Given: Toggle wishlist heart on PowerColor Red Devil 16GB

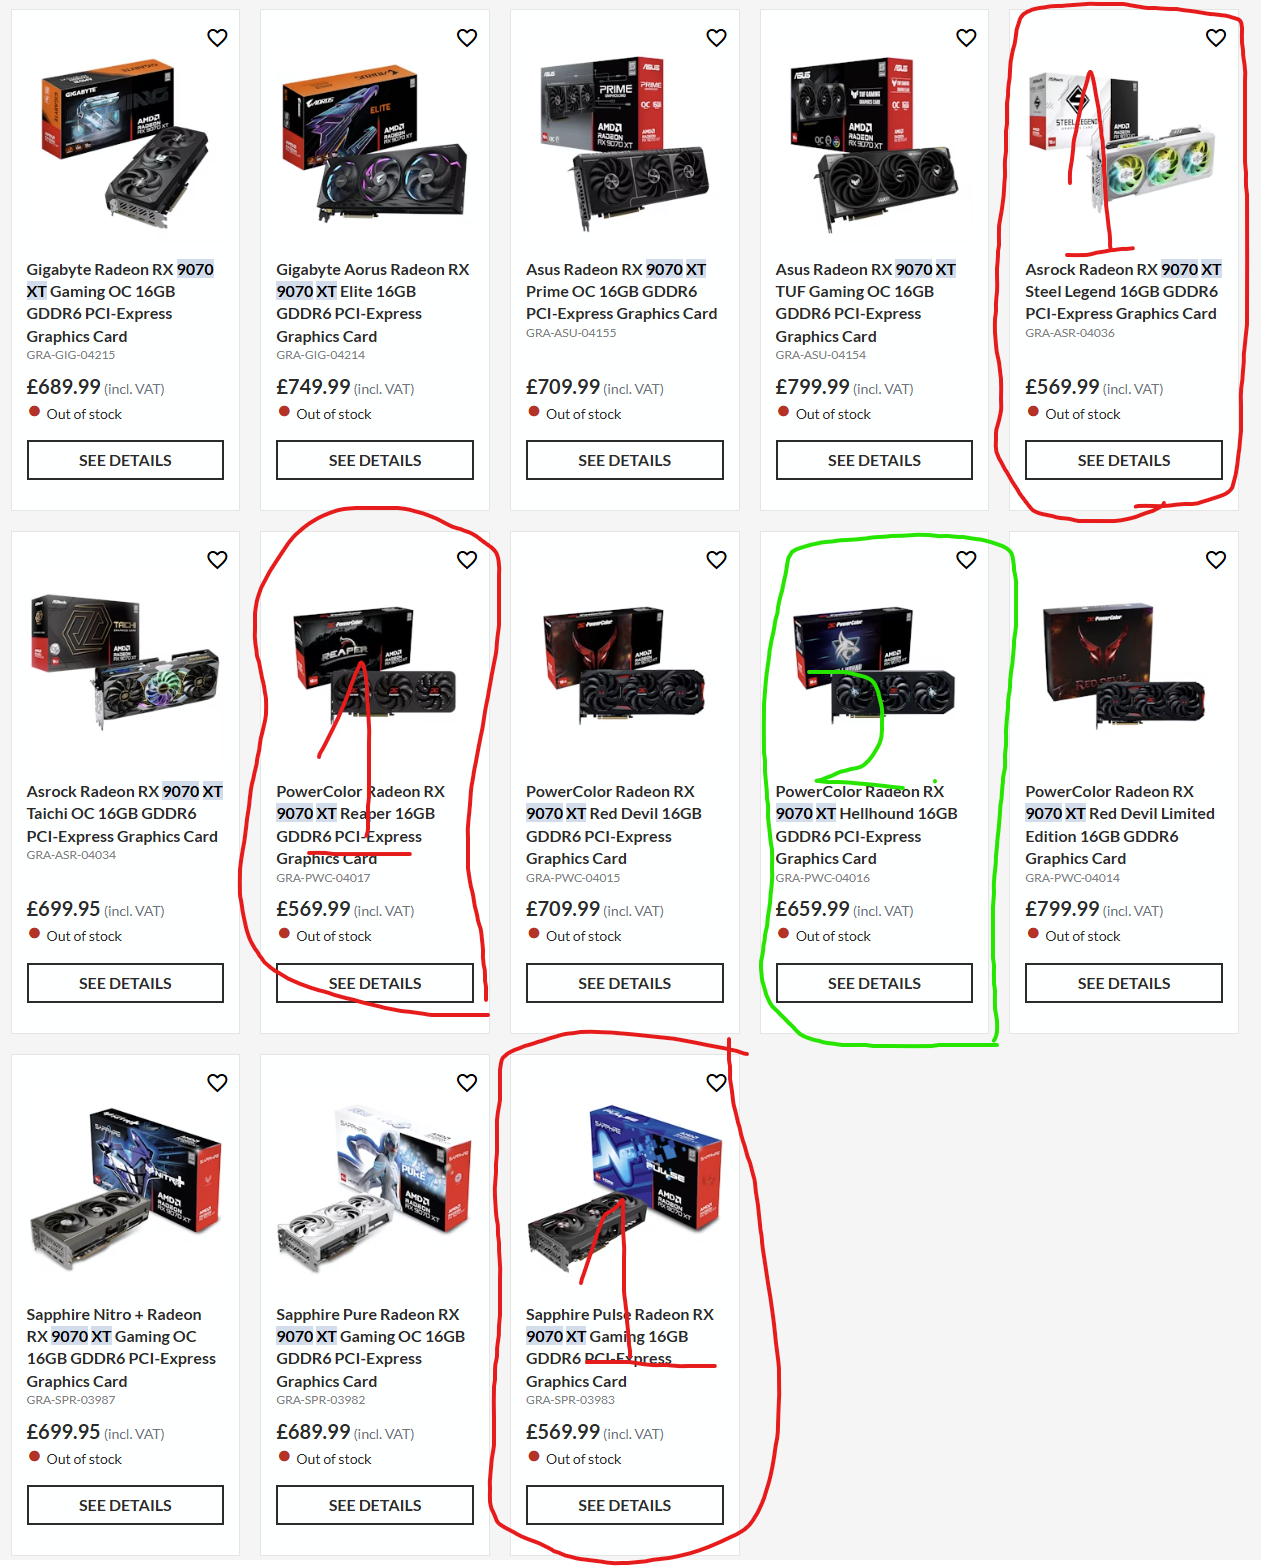Looking at the screenshot, I should 716,560.
